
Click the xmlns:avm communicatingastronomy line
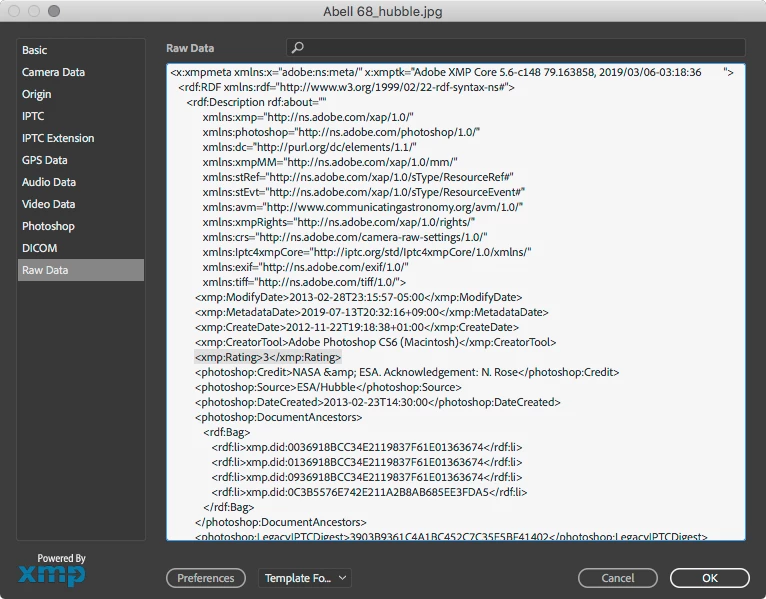[x=362, y=207]
